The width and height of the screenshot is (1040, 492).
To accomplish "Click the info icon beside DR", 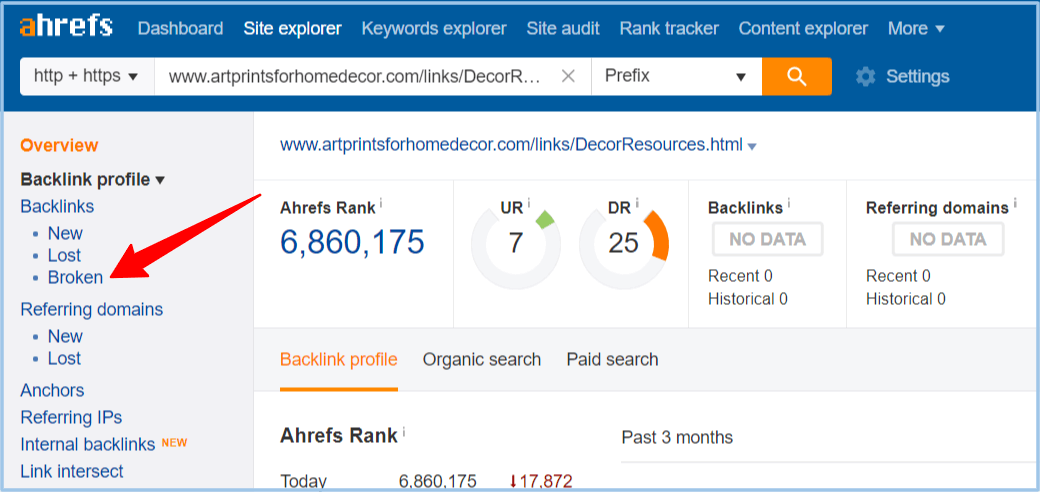I will (x=637, y=203).
